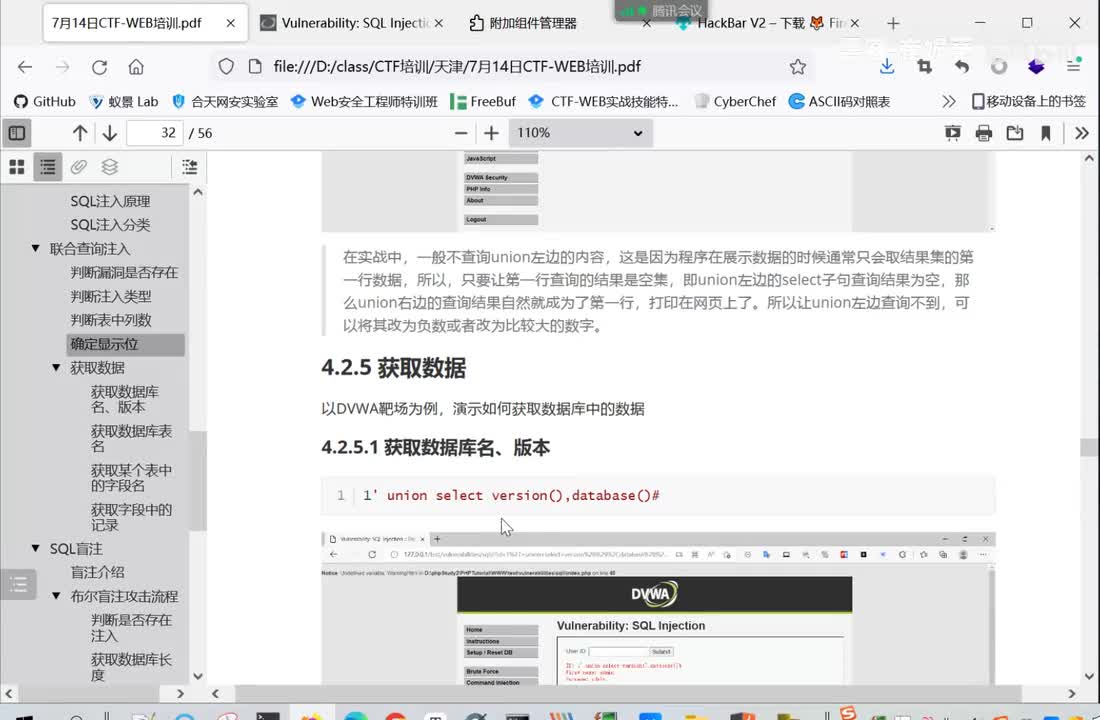
Task: Open current view bookmark icon
Action: [x=1045, y=133]
